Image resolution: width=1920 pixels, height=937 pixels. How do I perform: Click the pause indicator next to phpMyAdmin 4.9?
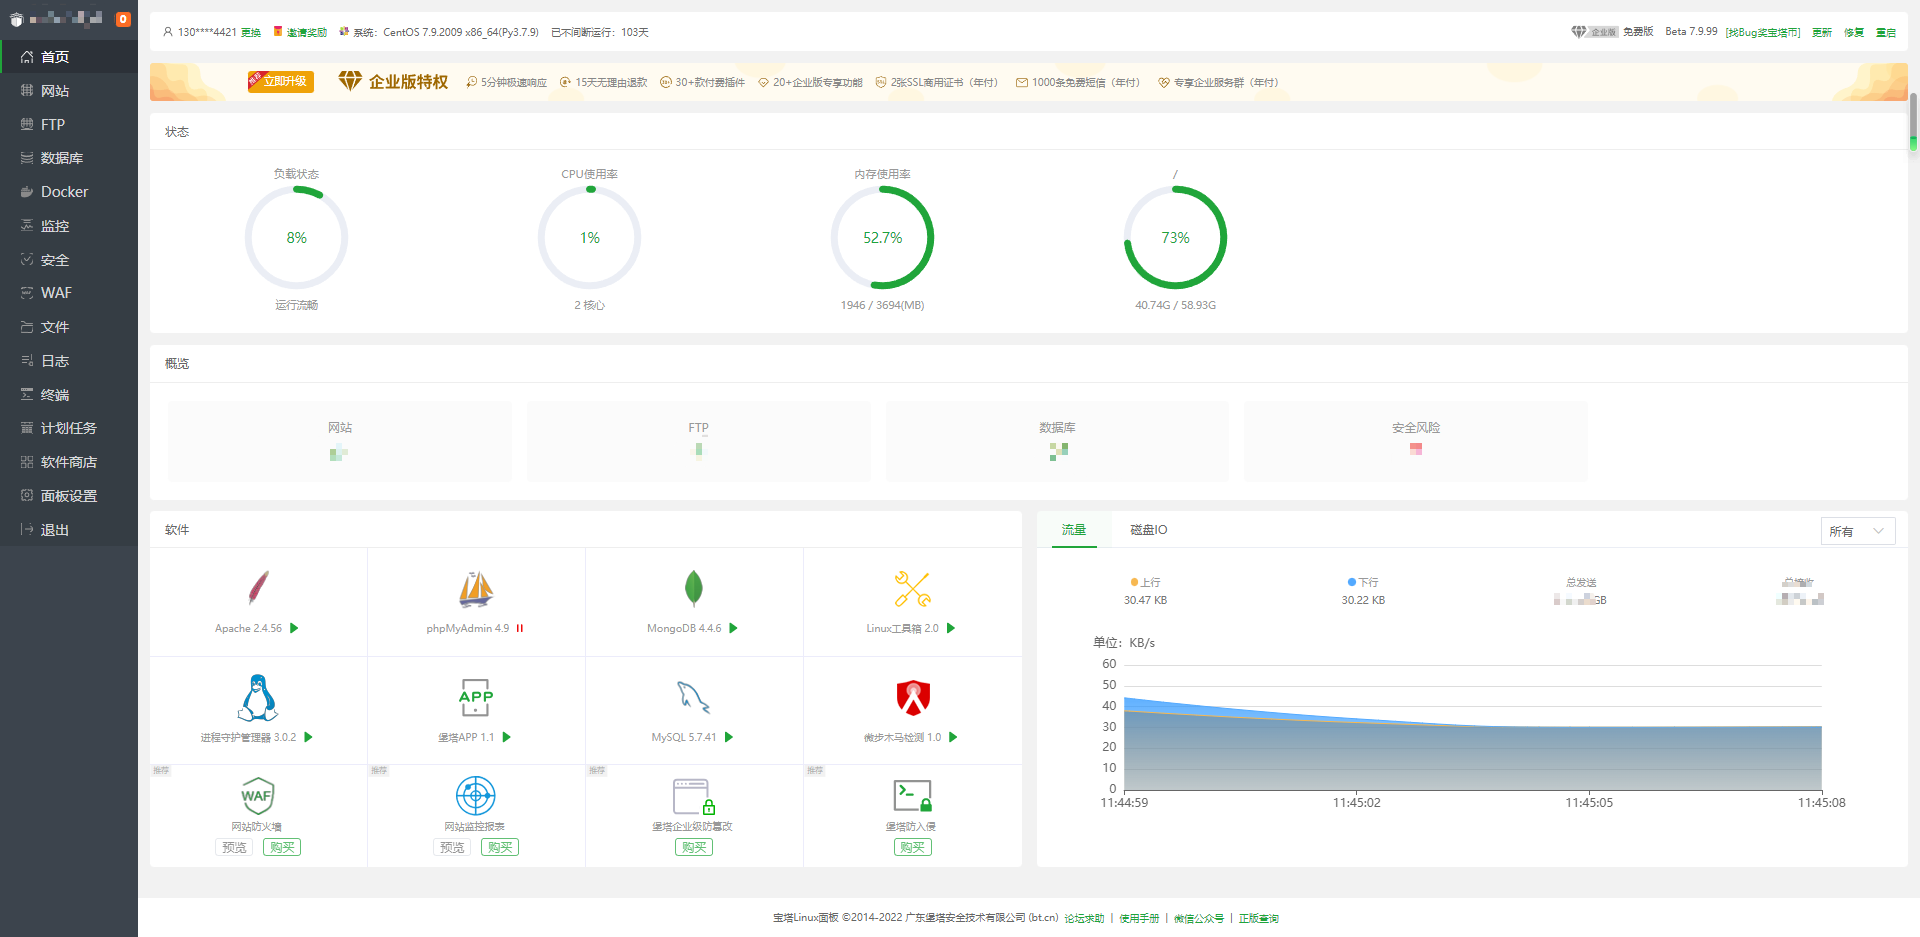coord(520,628)
